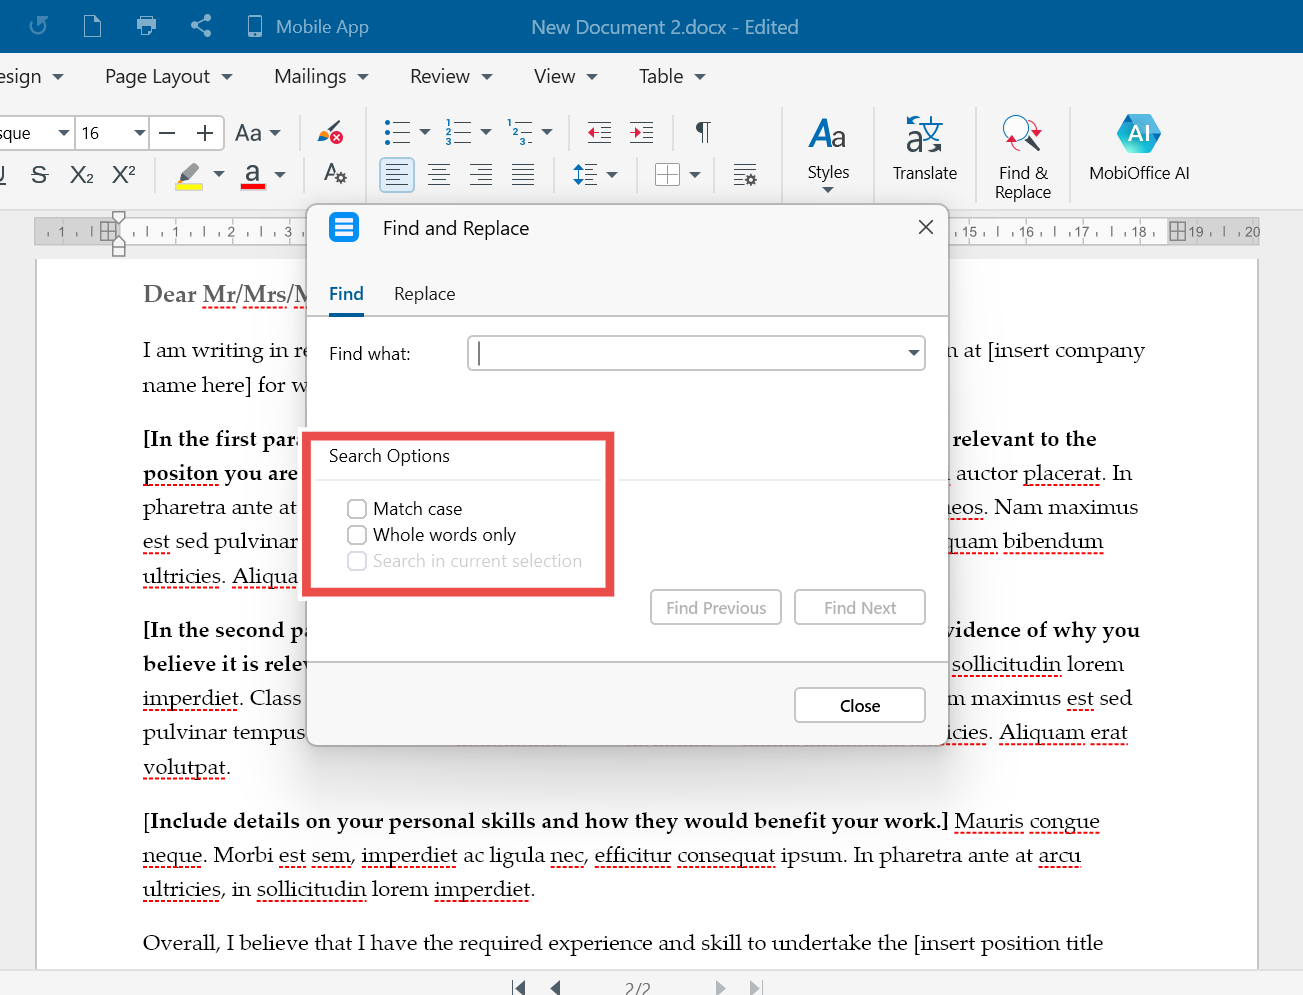
Task: Expand the highlight color dropdown arrow
Action: pos(219,175)
